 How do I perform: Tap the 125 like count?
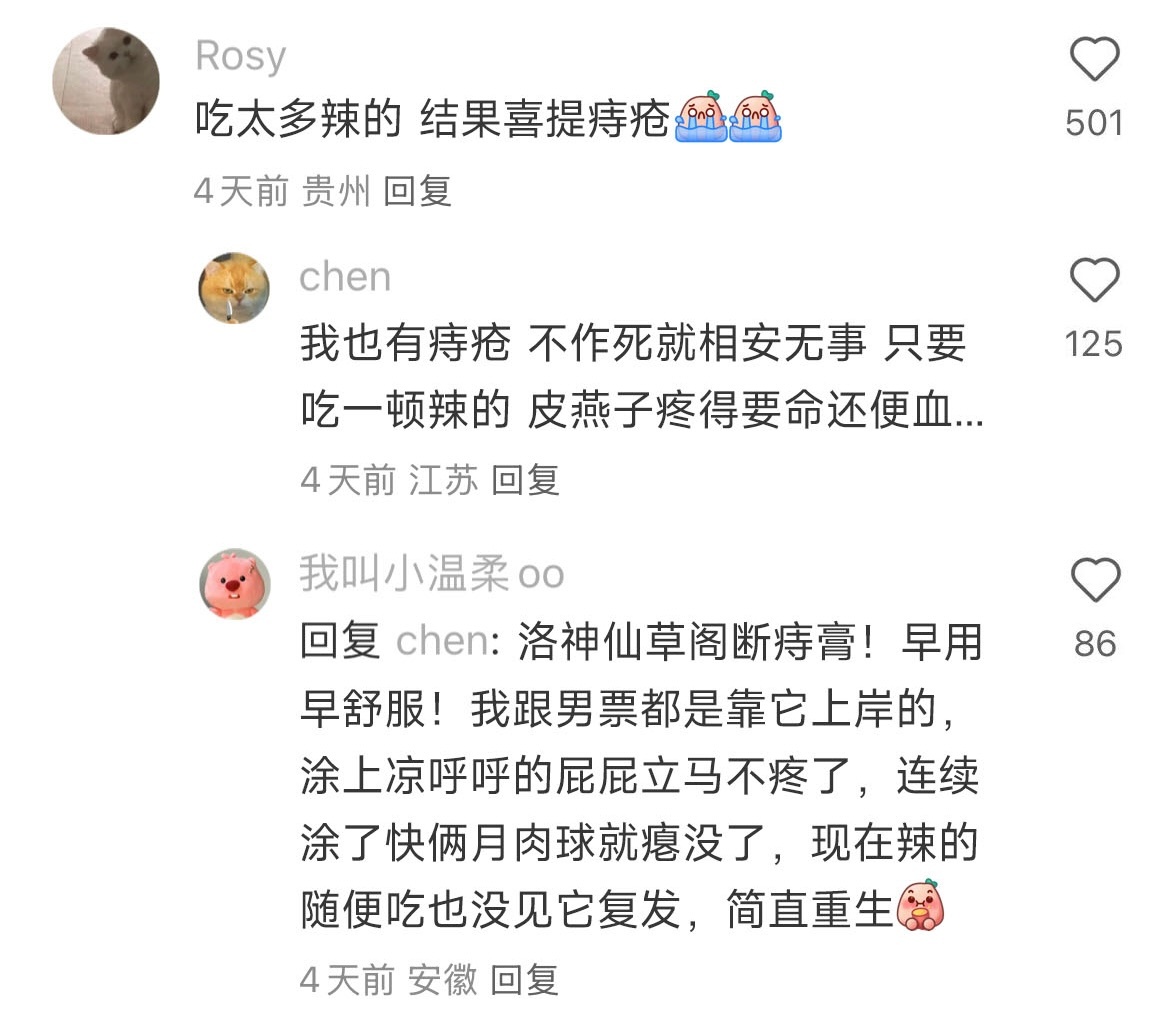(x=1094, y=345)
